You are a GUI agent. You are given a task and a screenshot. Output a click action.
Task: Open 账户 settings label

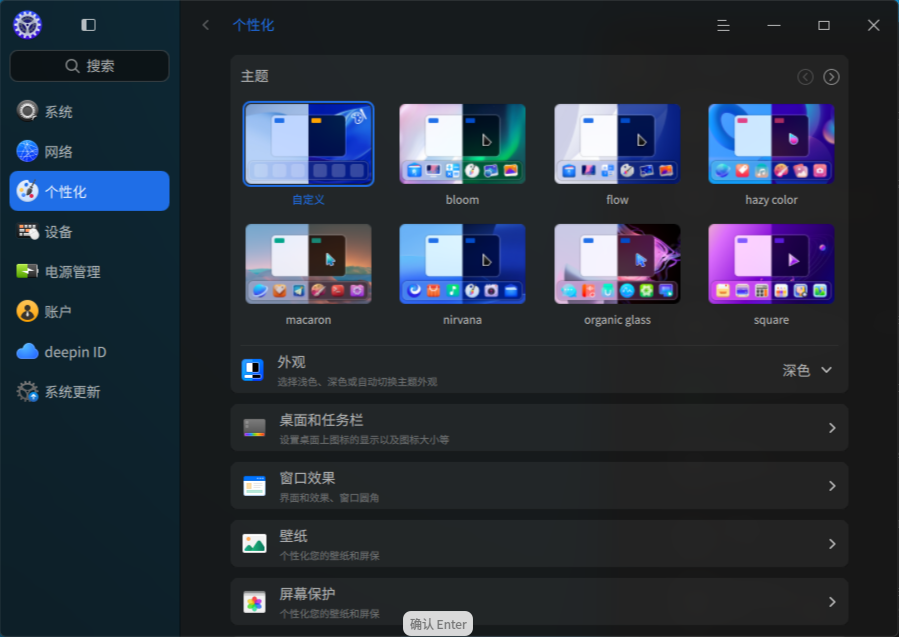tap(58, 312)
